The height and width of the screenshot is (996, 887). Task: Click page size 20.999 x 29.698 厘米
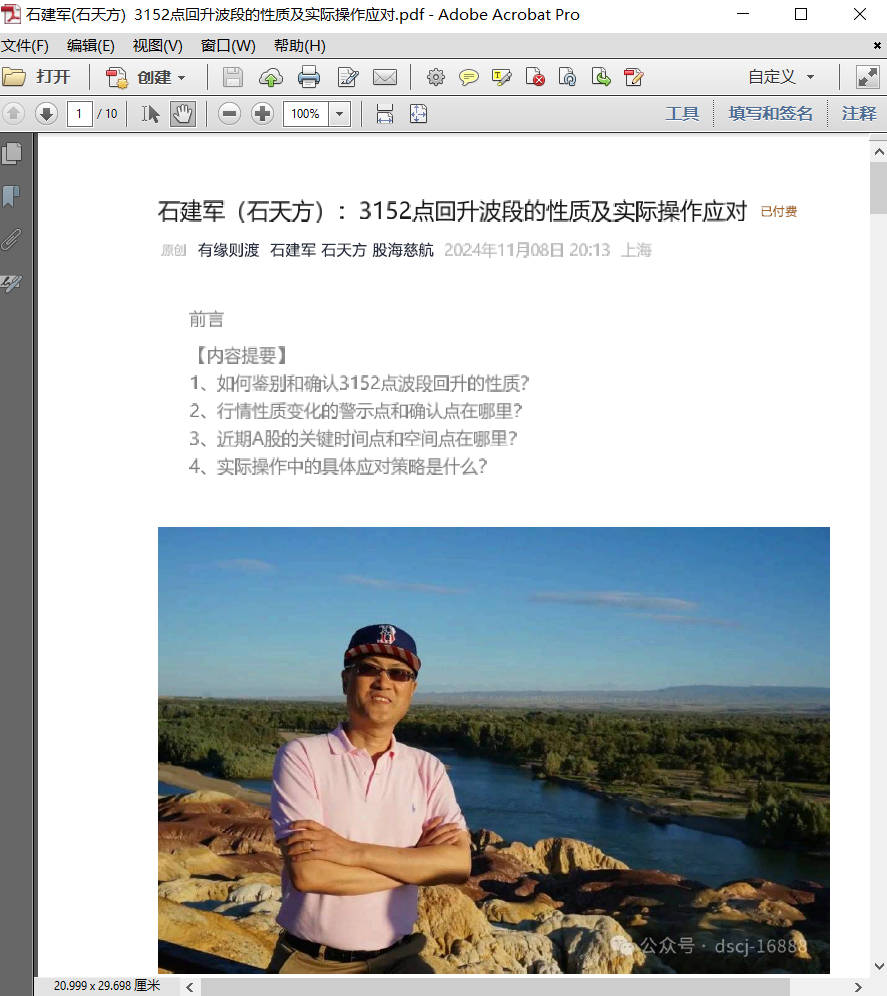107,985
